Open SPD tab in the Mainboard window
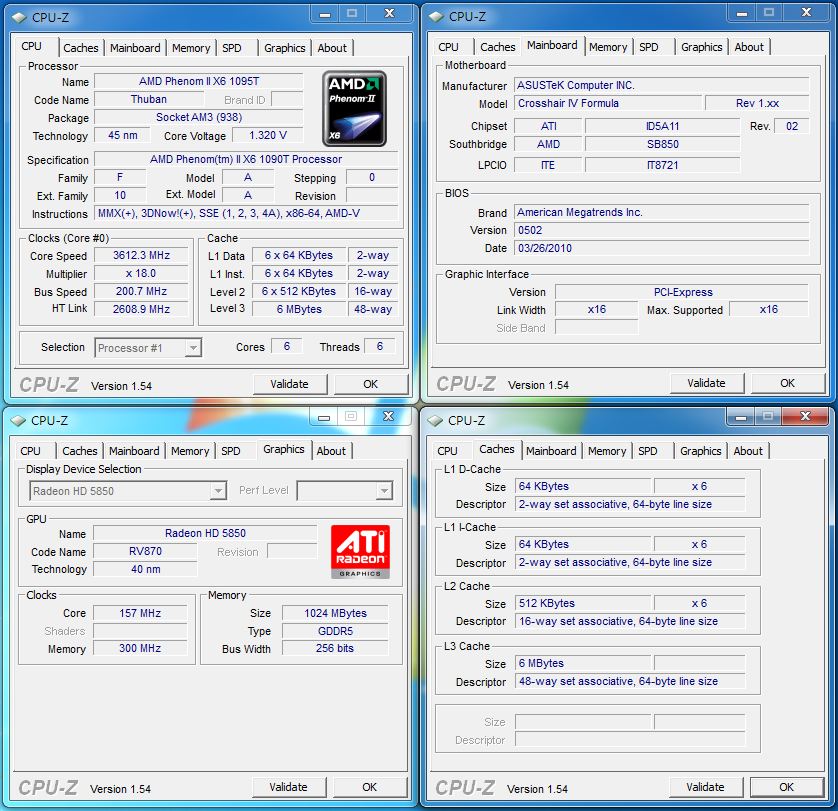Viewport: 838px width, 811px height. [649, 47]
